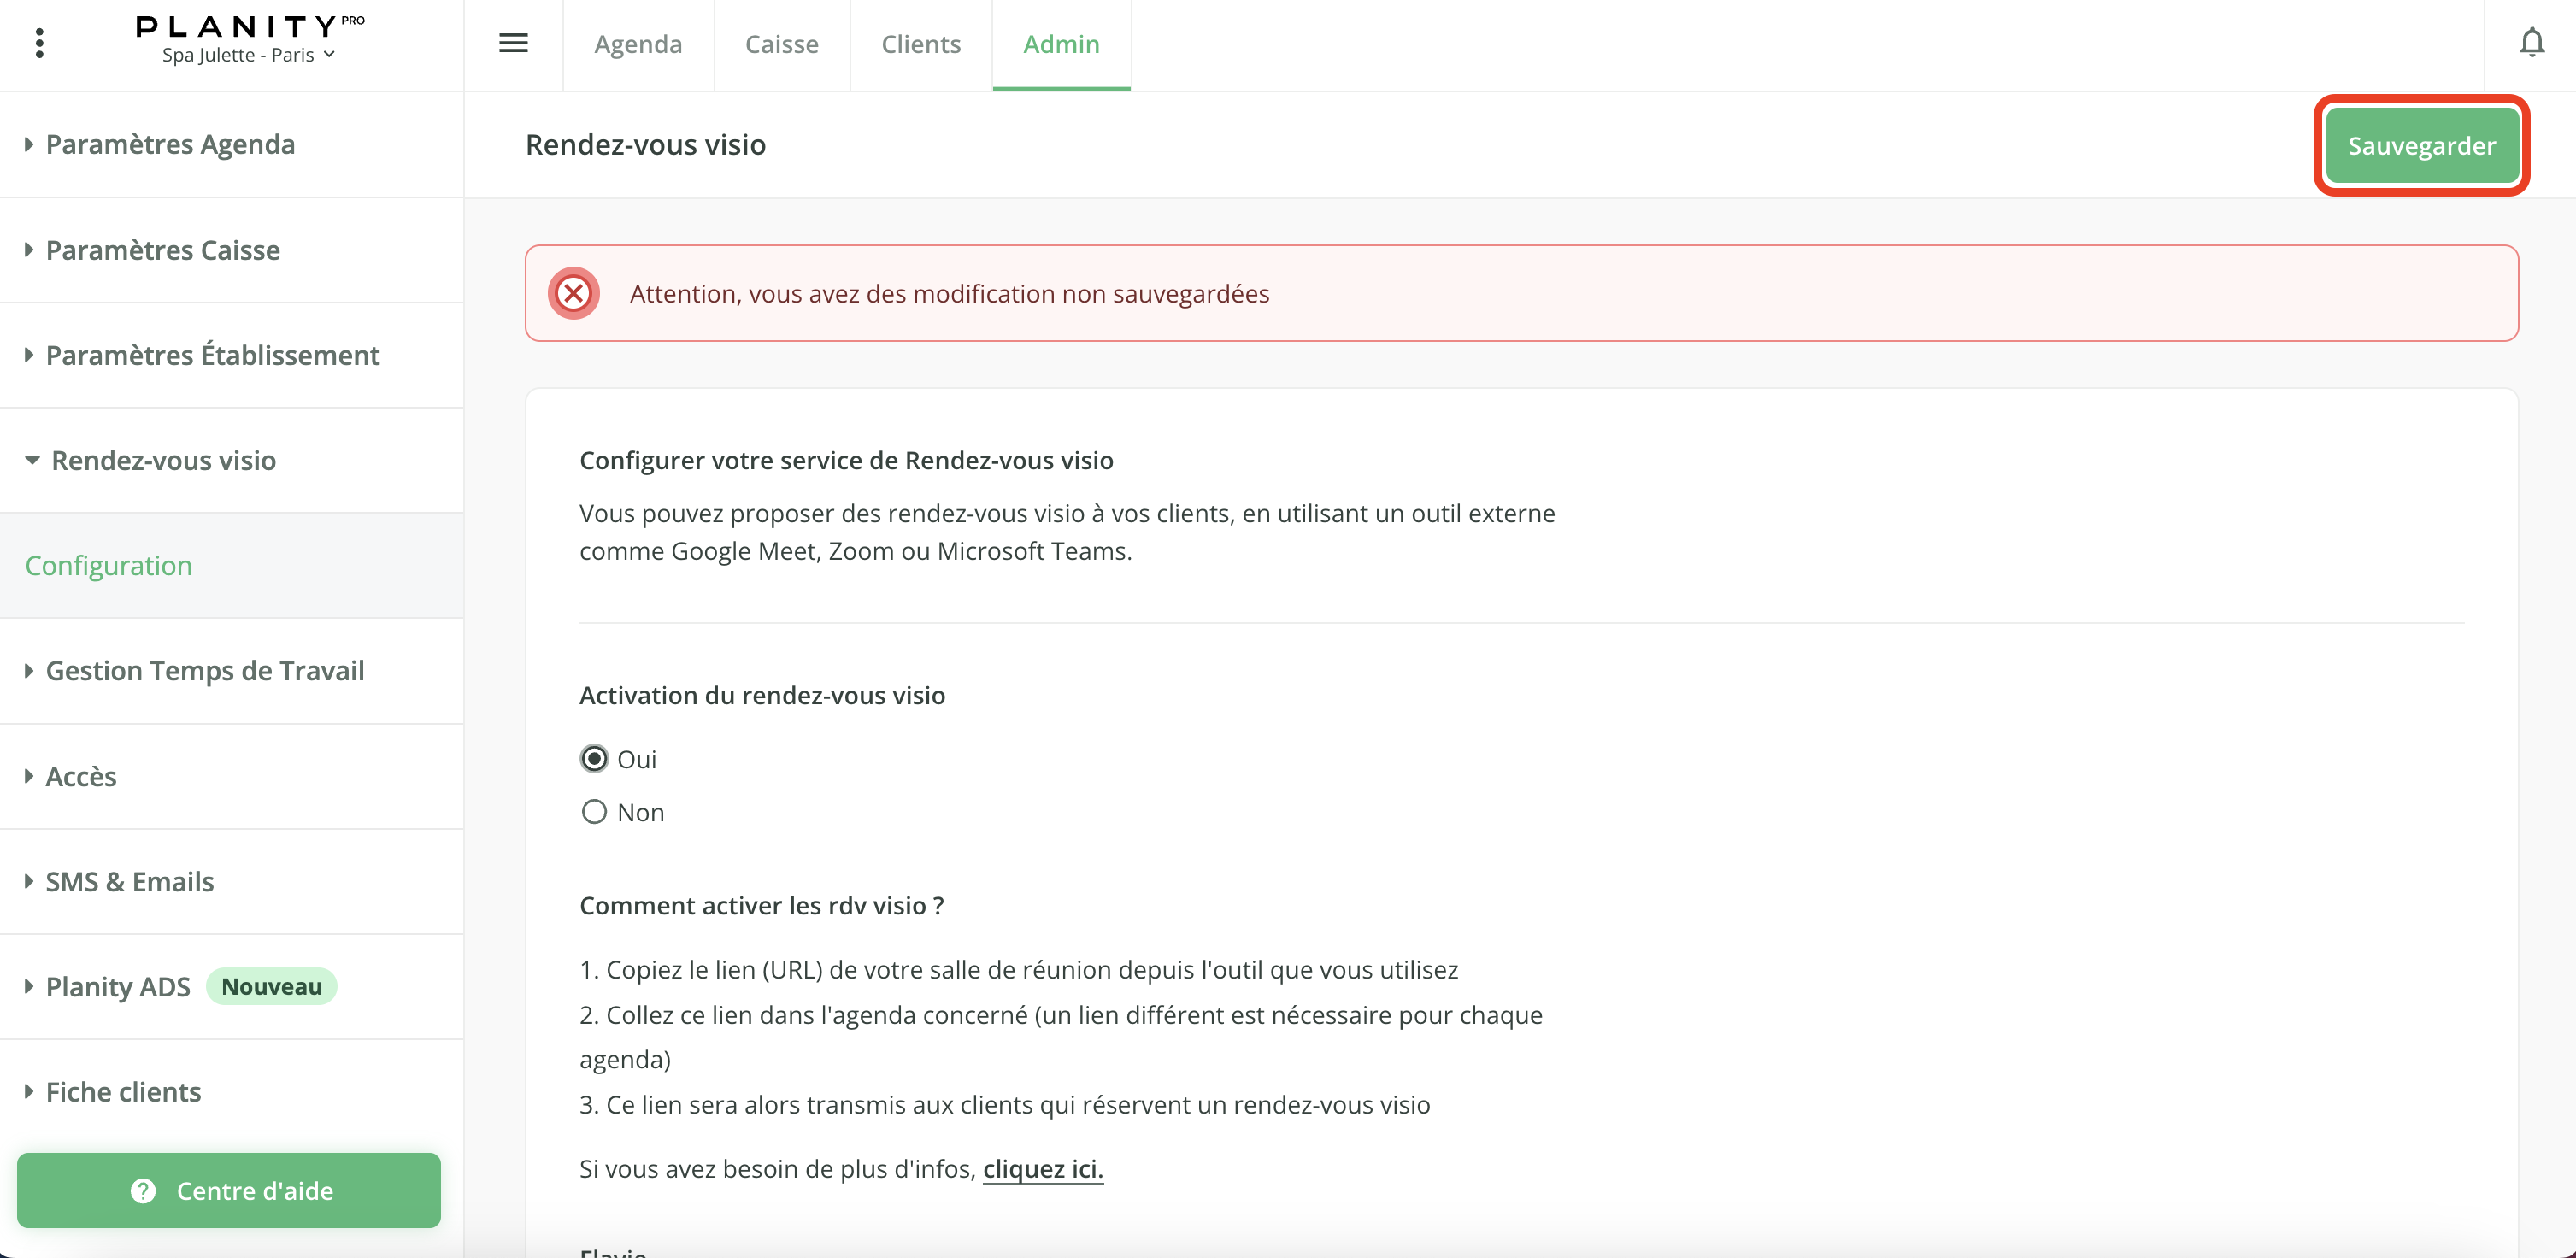Select the Non radio button
The height and width of the screenshot is (1258, 2576).
pos(594,812)
